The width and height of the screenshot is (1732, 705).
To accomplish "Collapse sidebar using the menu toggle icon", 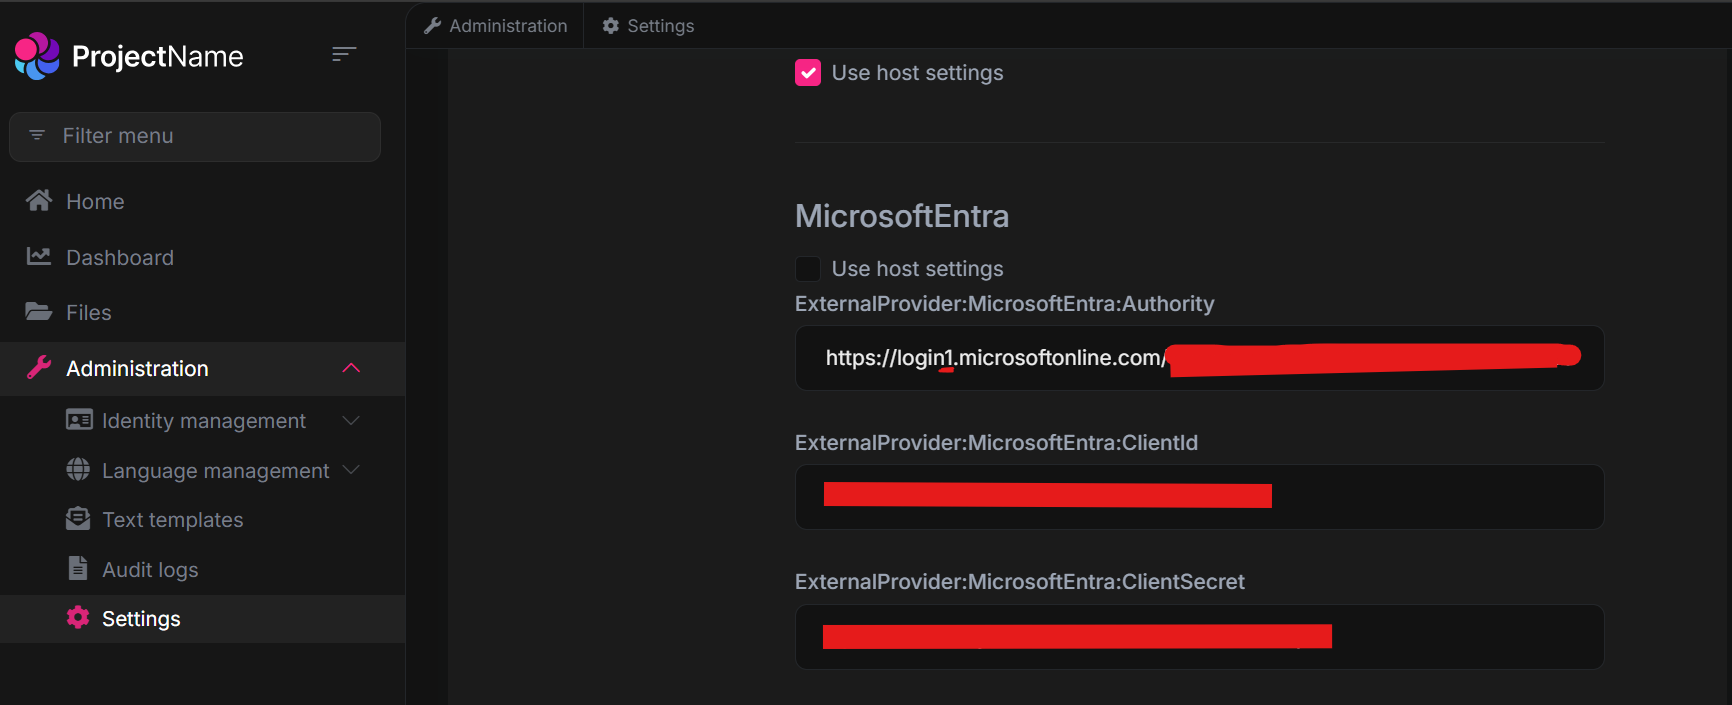I will (343, 54).
